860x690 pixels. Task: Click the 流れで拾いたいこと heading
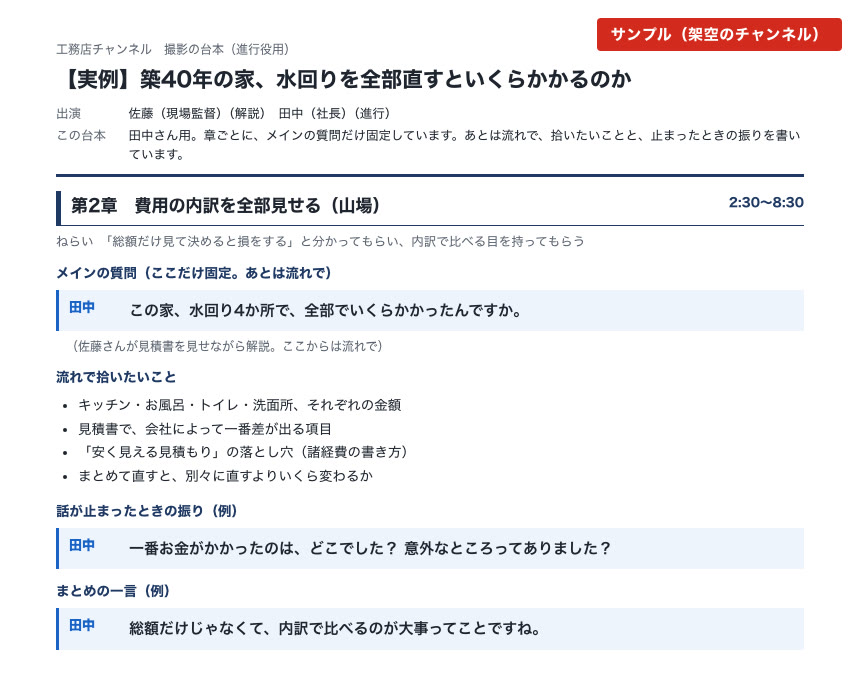tap(116, 377)
